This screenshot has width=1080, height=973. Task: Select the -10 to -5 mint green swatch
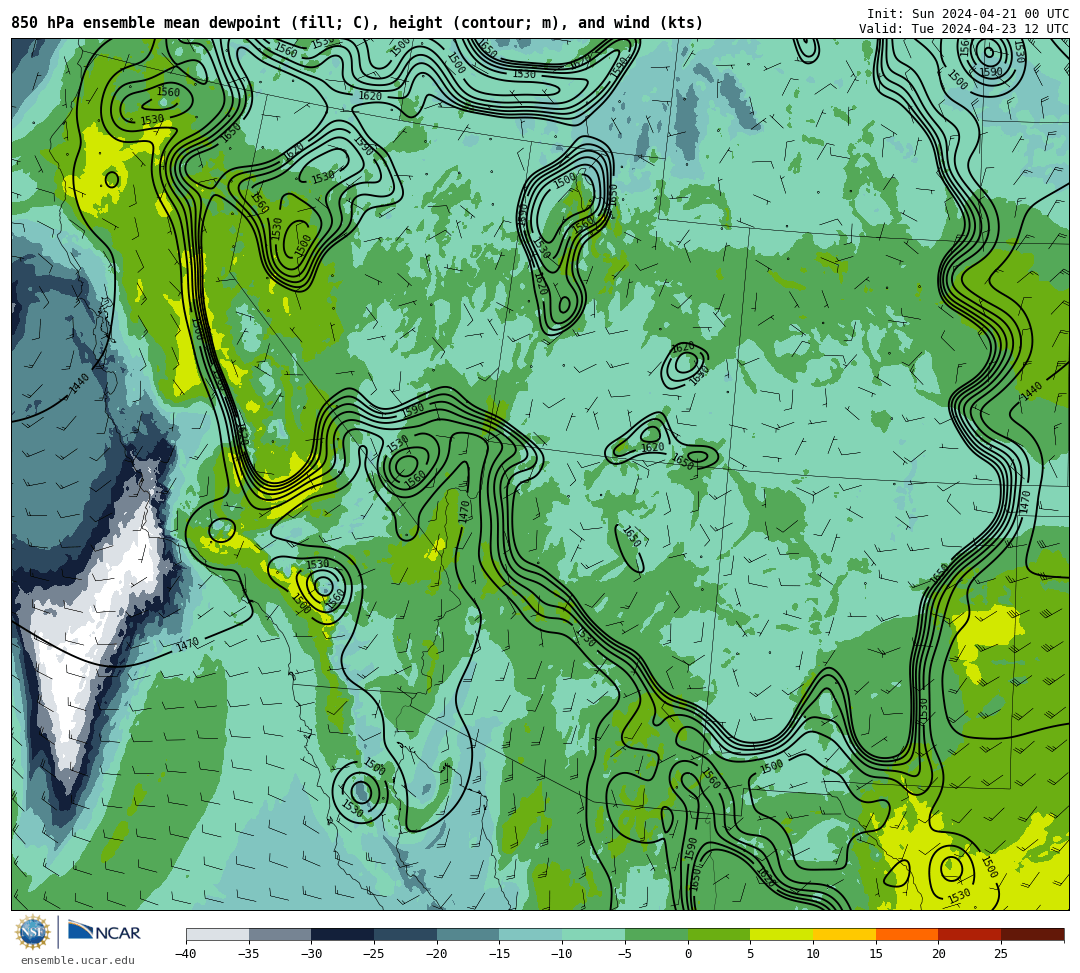pos(594,934)
